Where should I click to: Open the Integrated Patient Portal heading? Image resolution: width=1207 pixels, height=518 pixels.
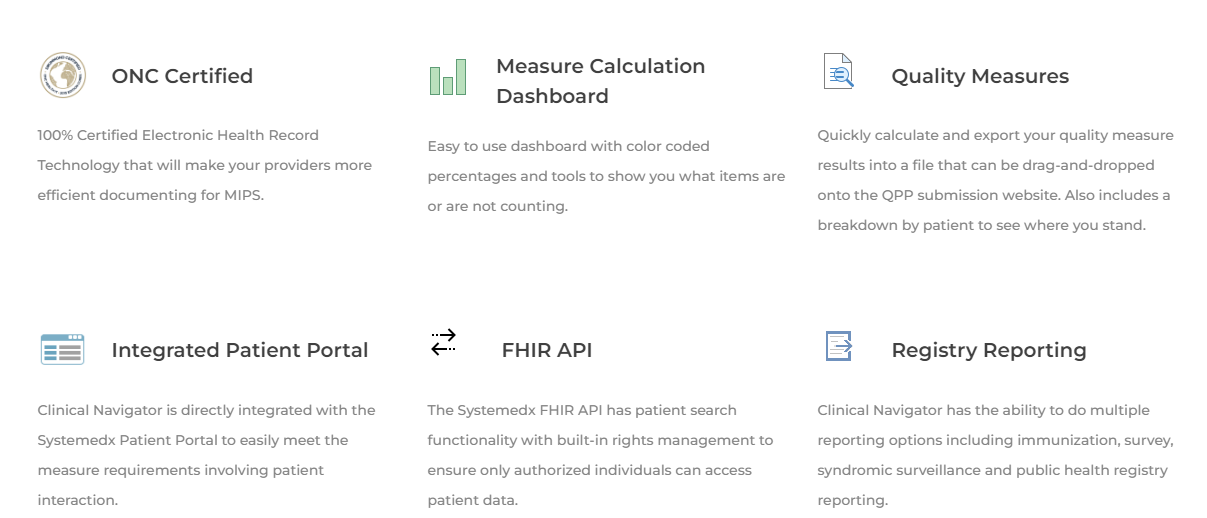pos(240,350)
